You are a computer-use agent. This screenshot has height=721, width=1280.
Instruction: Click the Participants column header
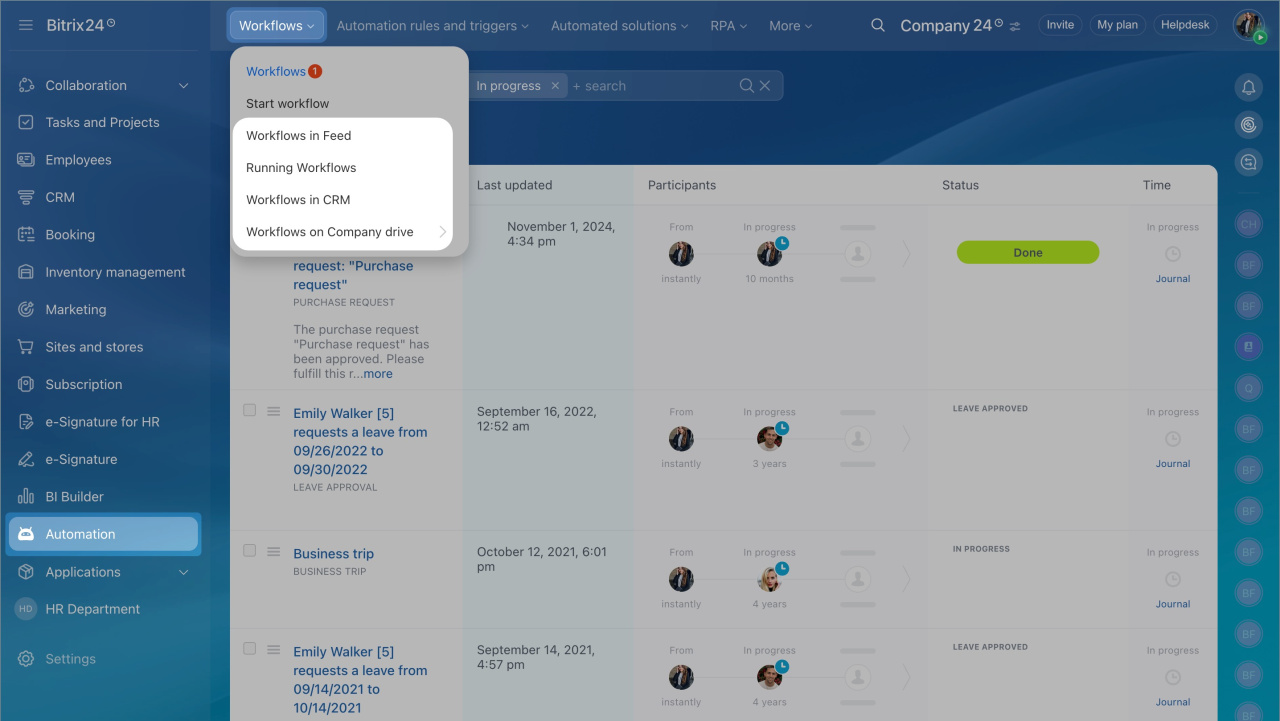[682, 185]
